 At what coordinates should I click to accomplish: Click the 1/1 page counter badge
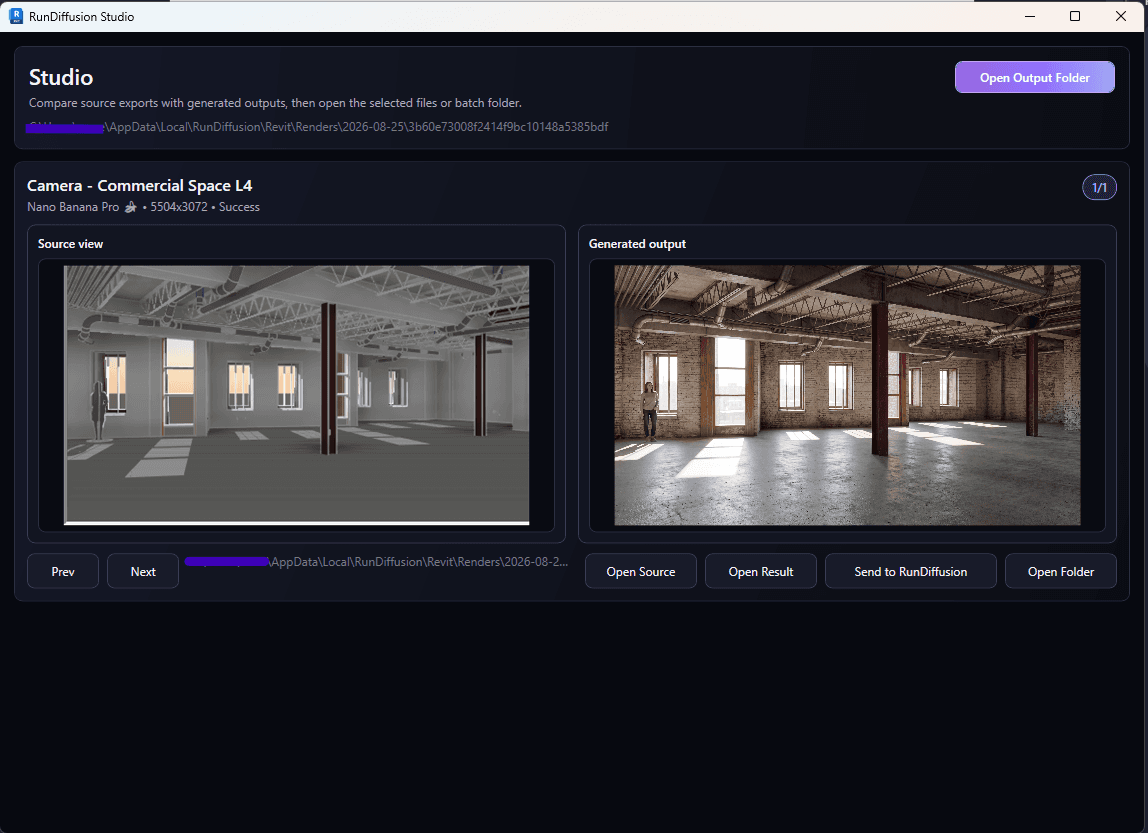1099,187
